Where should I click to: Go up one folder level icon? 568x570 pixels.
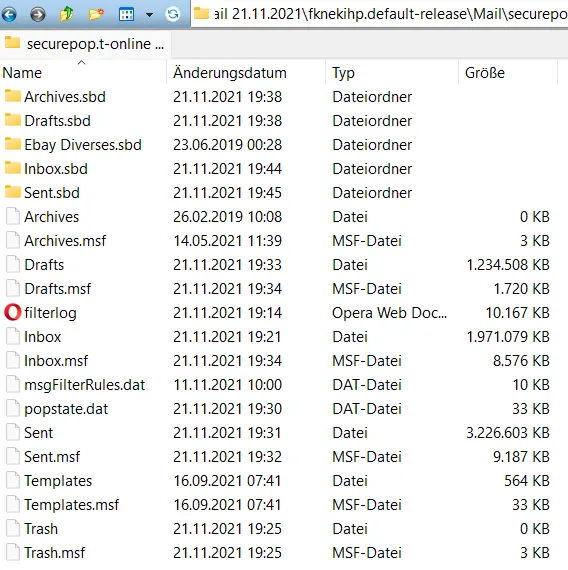(x=67, y=15)
